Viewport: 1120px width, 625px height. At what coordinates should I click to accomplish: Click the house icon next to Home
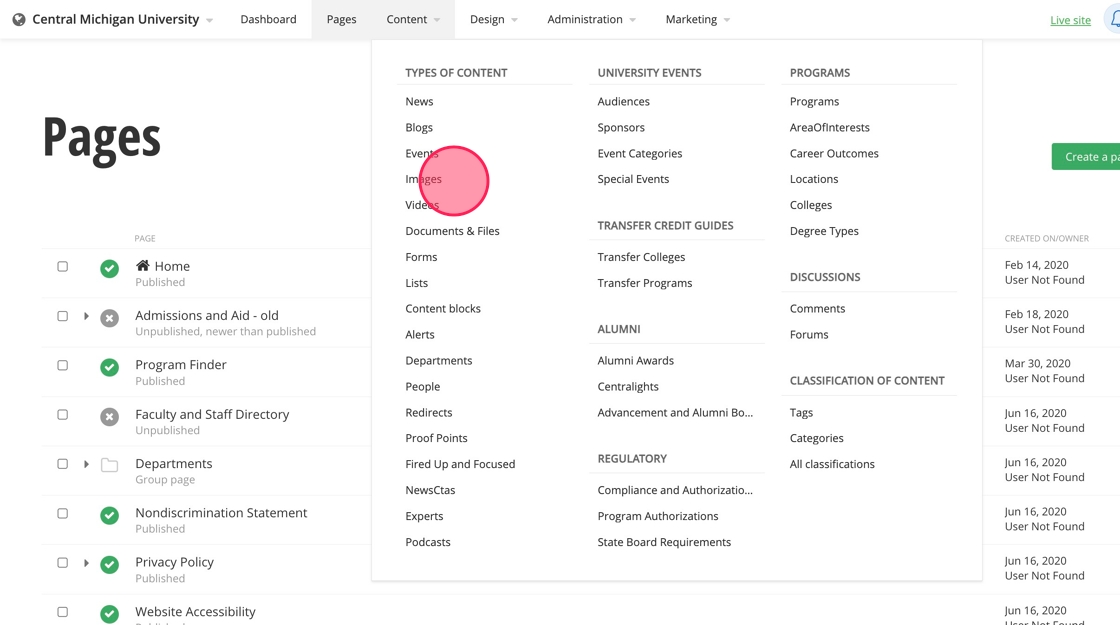tap(143, 265)
